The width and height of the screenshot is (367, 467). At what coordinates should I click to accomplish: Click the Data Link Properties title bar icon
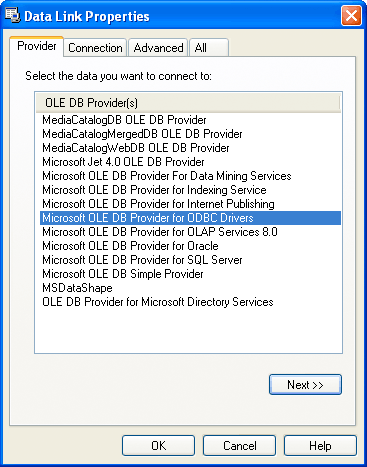point(12,16)
